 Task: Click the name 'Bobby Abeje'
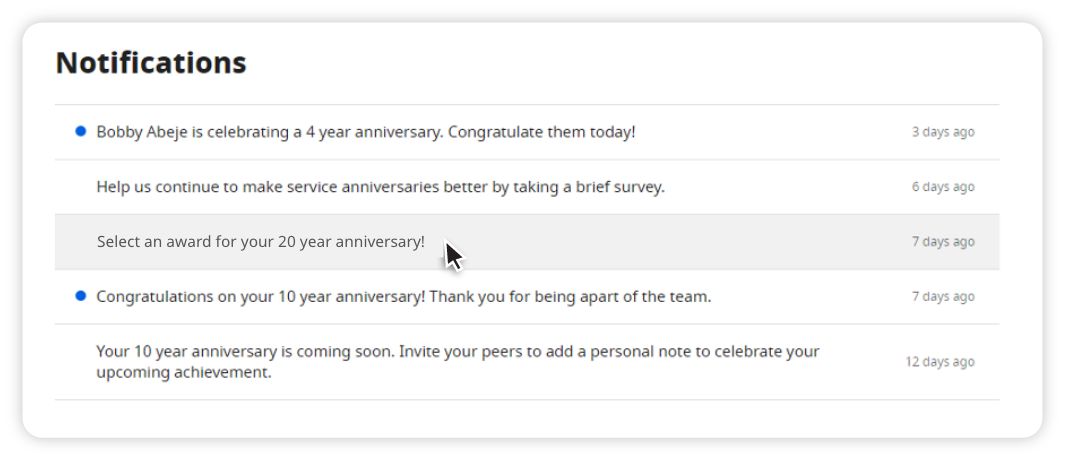pyautogui.click(x=142, y=132)
